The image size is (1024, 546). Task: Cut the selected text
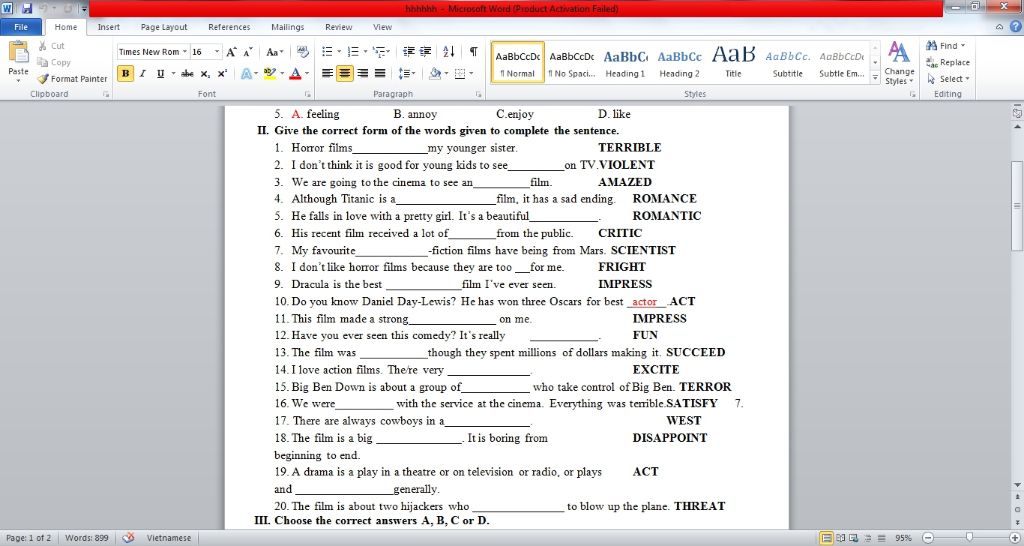coord(51,46)
